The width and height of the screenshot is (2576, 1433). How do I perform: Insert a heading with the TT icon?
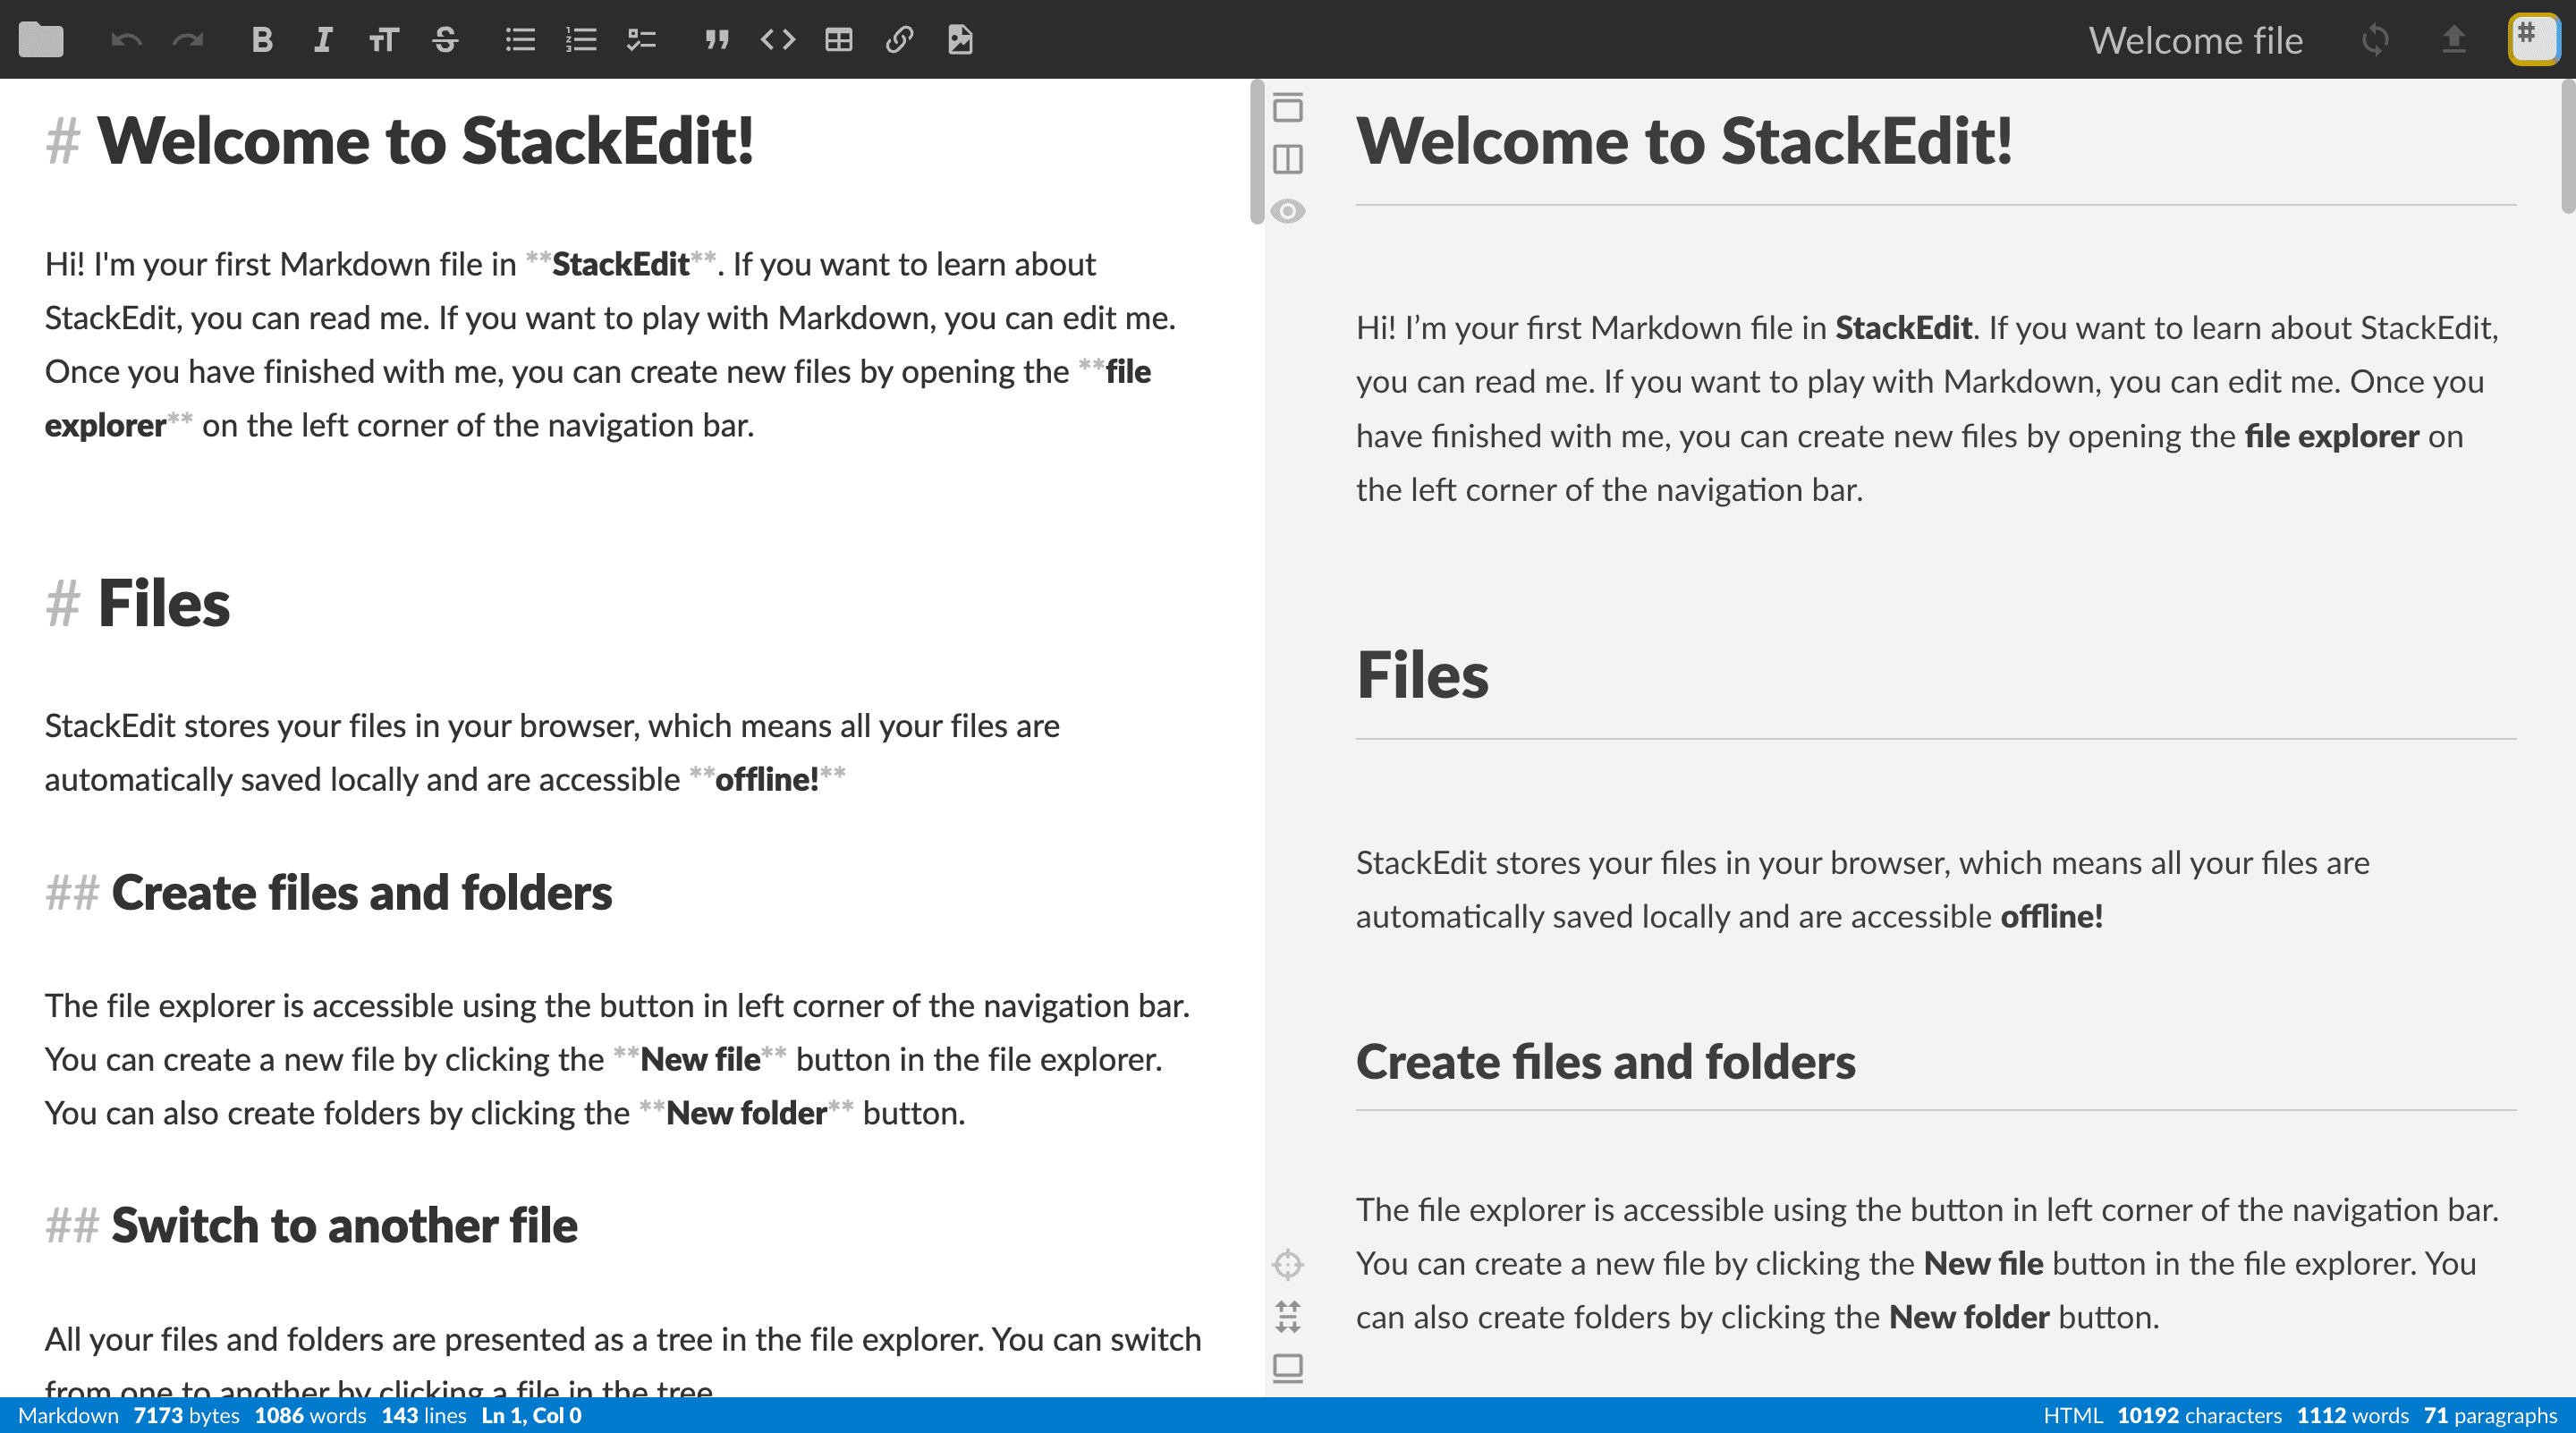click(384, 40)
